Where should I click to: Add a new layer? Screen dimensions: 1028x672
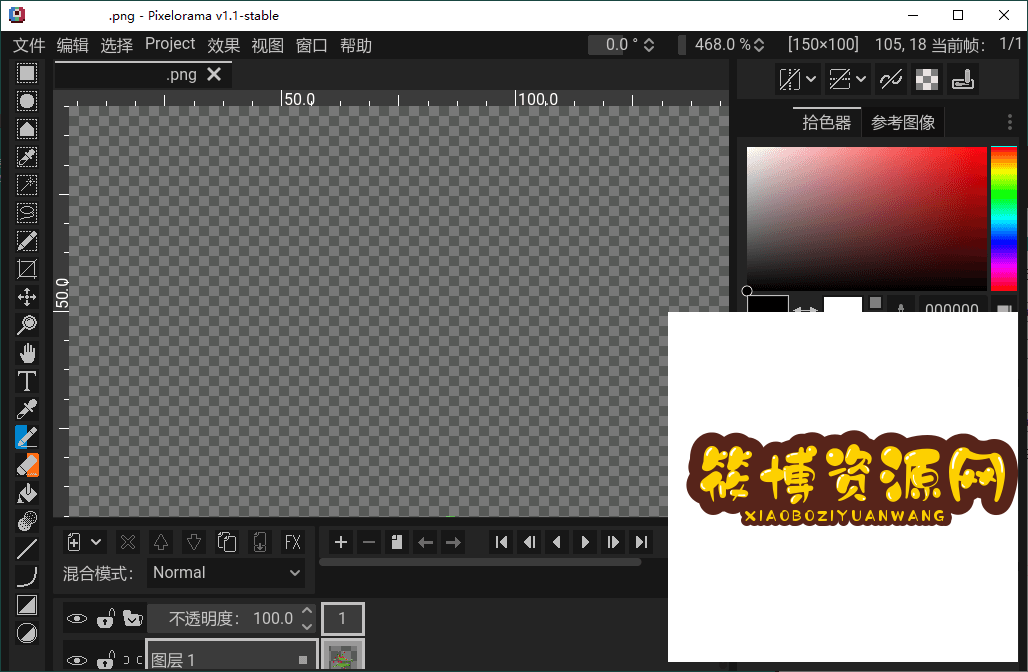(74, 542)
